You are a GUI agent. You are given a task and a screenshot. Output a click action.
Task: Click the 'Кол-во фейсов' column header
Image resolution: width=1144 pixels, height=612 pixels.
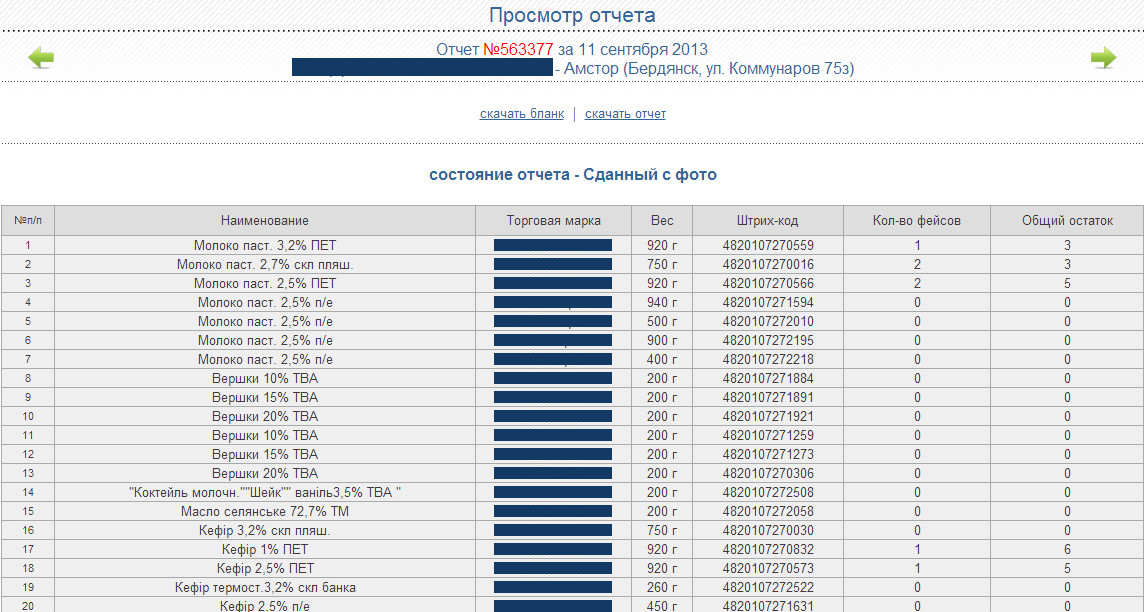click(x=916, y=221)
